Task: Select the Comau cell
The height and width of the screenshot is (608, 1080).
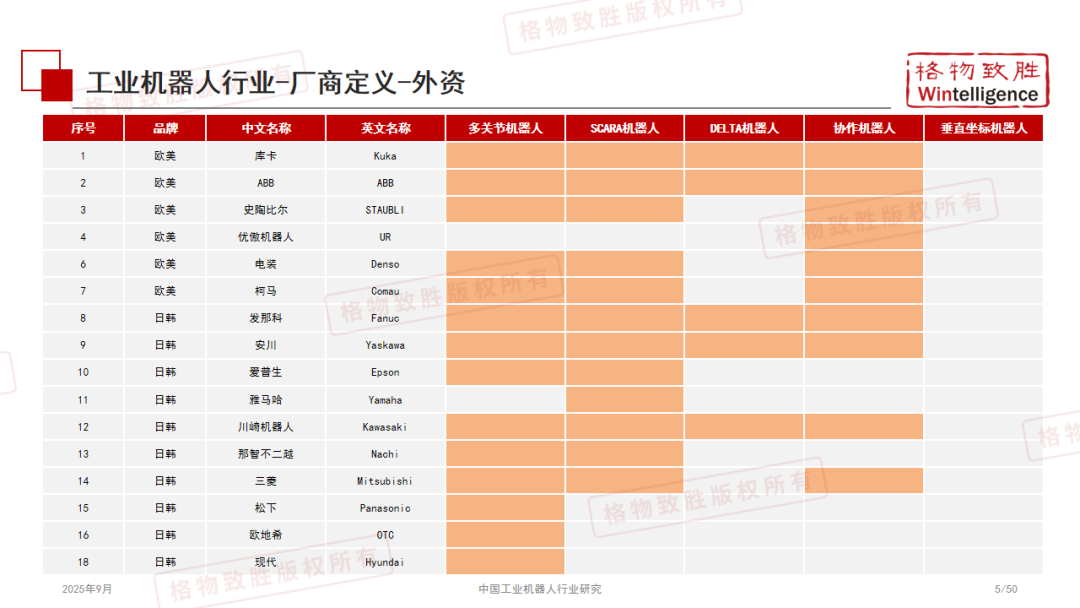Action: (x=386, y=291)
